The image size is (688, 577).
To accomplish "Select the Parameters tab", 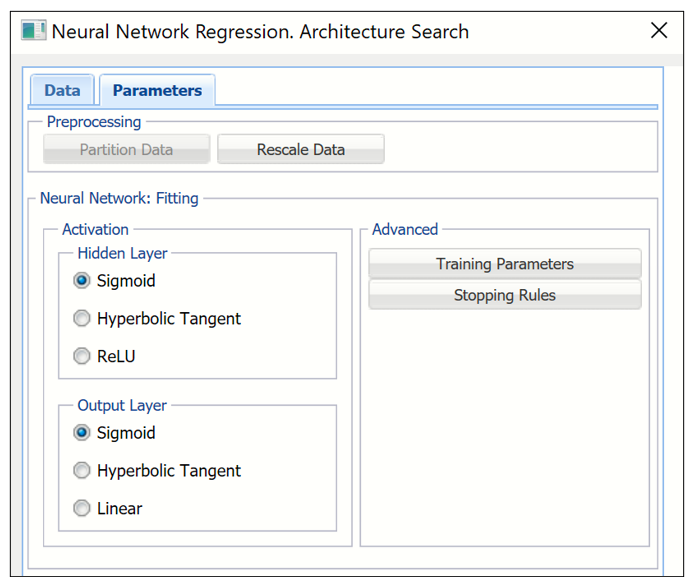I will 157,90.
